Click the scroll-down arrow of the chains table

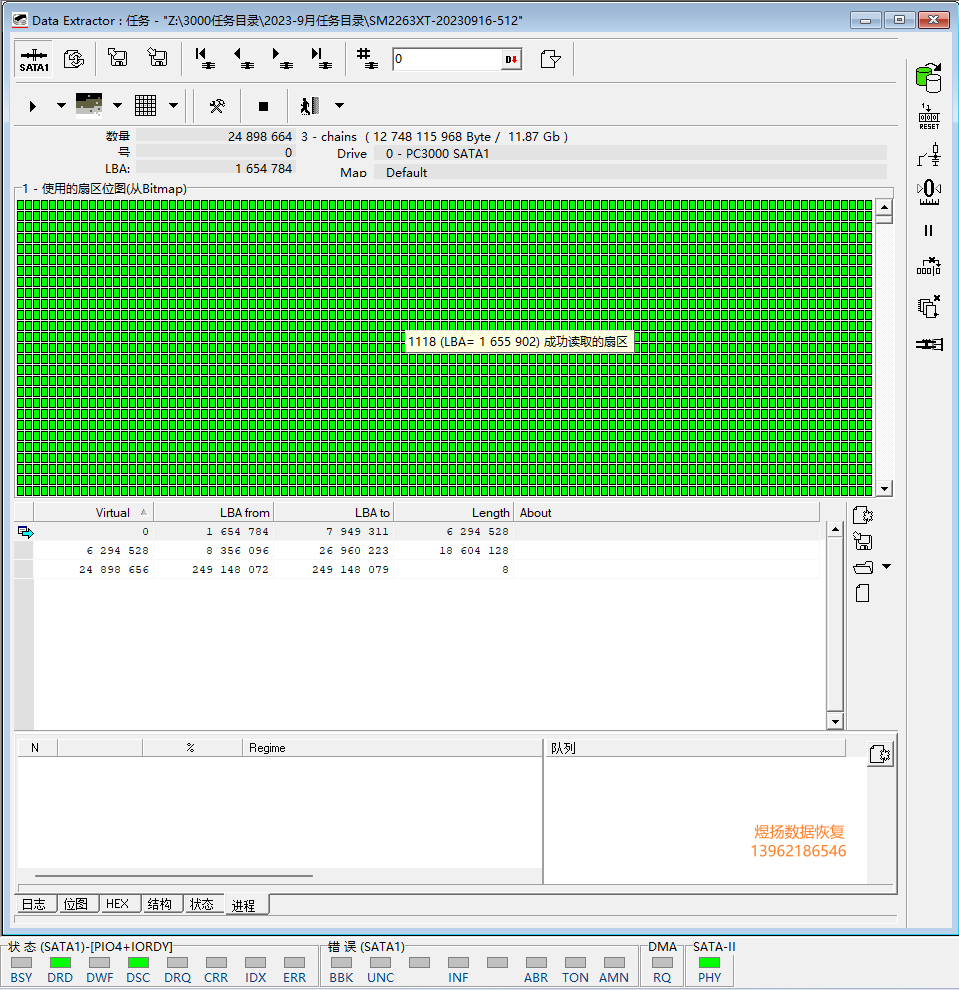(x=835, y=722)
